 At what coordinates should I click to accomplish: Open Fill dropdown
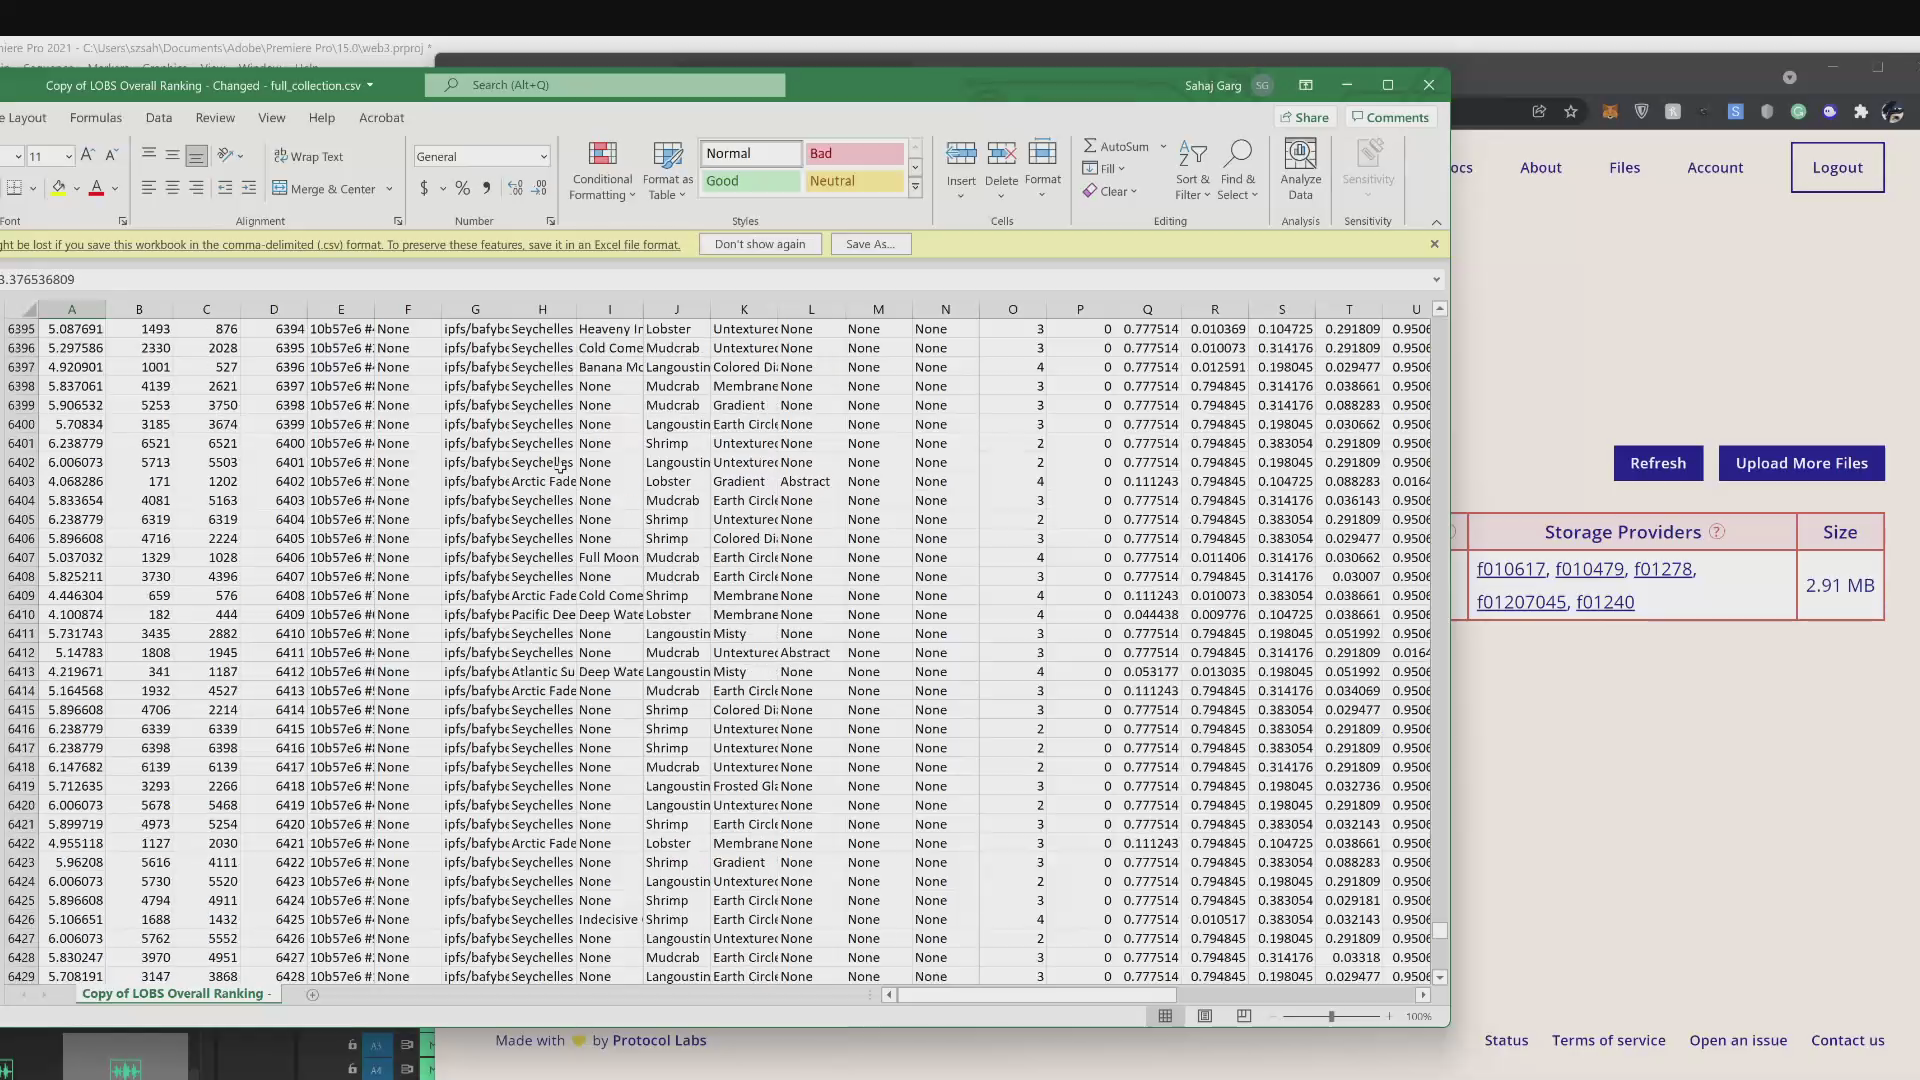(x=1104, y=168)
